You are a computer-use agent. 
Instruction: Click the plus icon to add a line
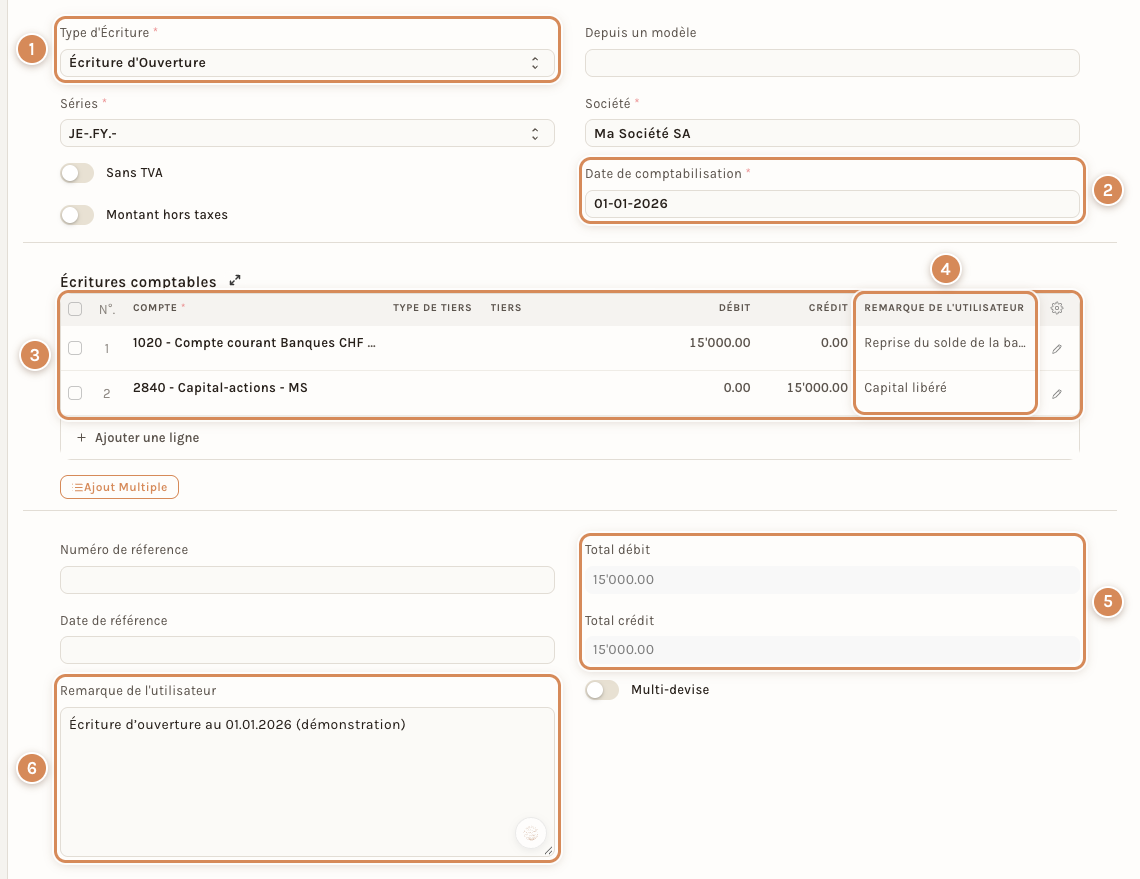(81, 438)
